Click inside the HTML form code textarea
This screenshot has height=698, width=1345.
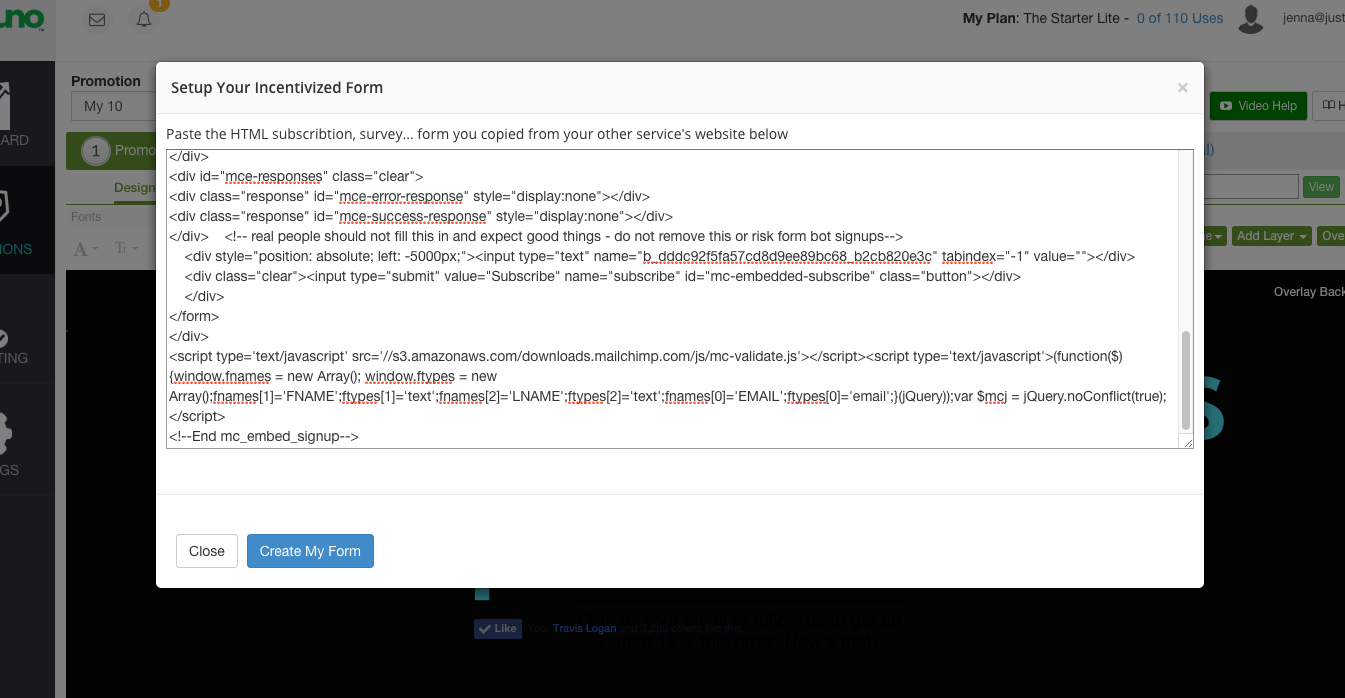(x=670, y=300)
